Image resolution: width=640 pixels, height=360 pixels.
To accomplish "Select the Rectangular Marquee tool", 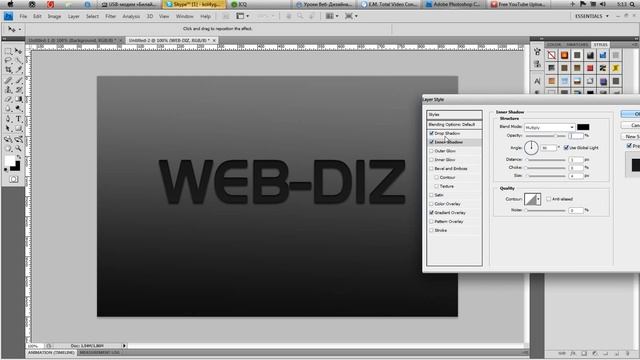I will coord(8,51).
